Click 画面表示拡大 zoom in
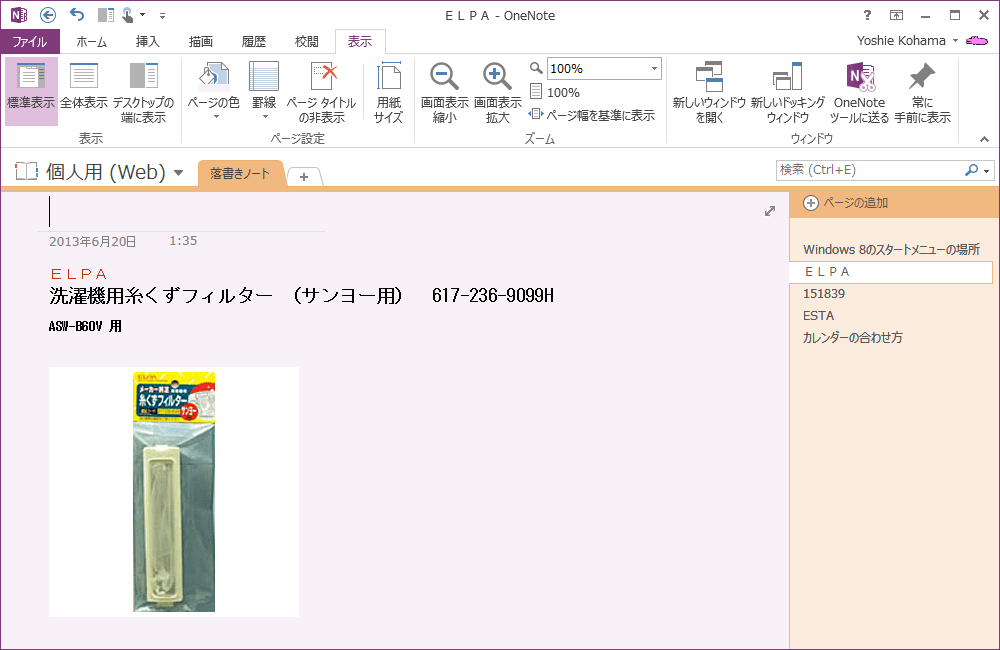 click(497, 91)
